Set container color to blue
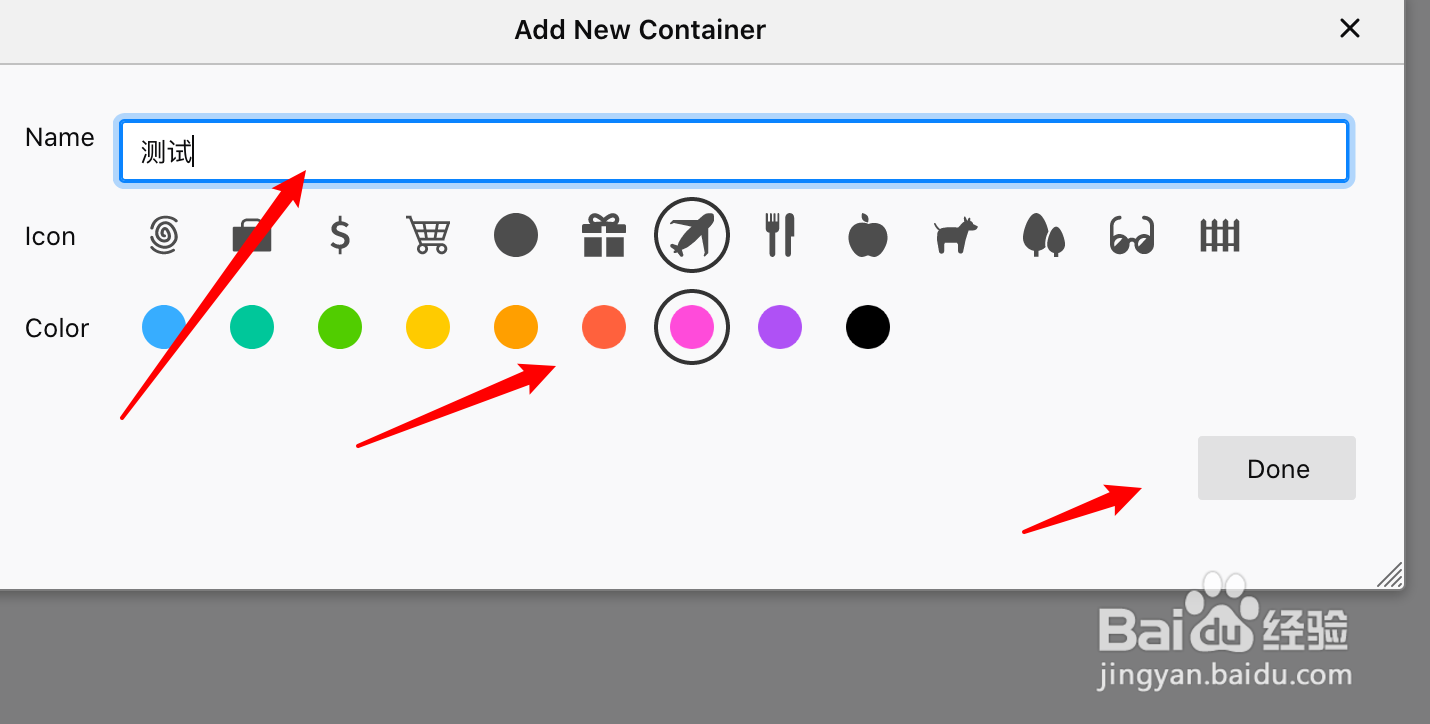1430x724 pixels. tap(164, 327)
